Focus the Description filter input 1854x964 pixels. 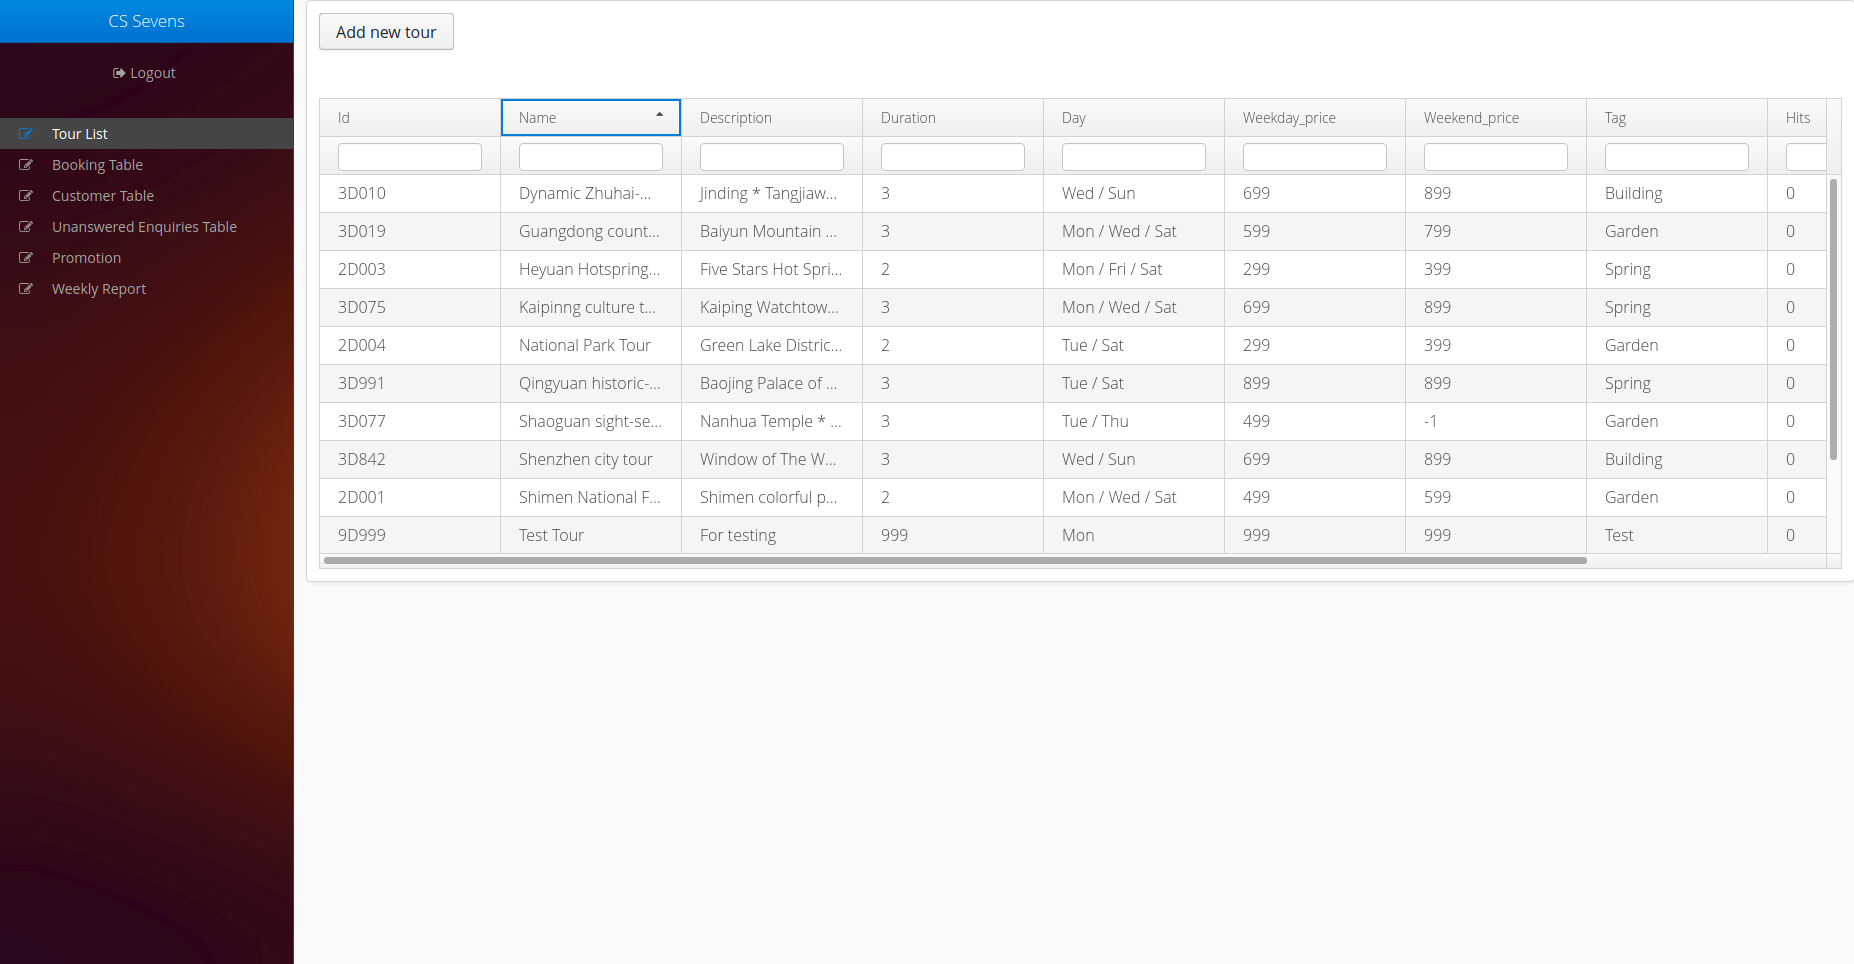click(x=772, y=157)
